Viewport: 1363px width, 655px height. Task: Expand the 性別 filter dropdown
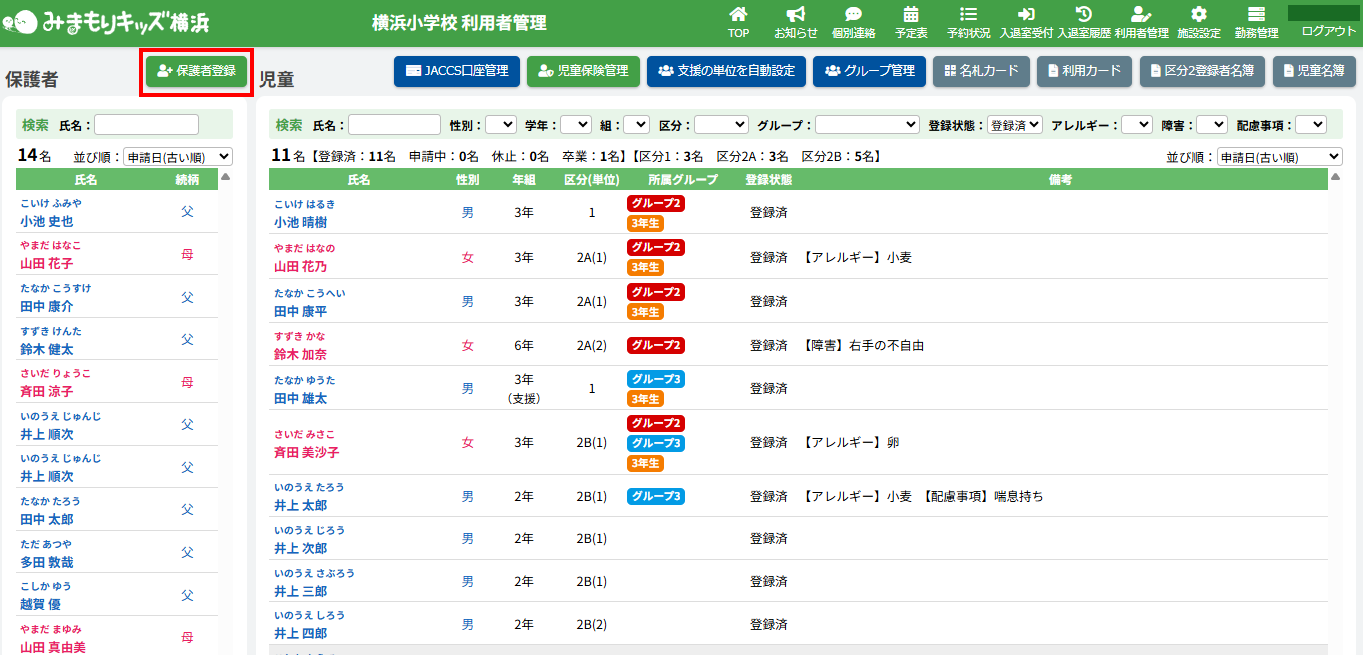500,125
